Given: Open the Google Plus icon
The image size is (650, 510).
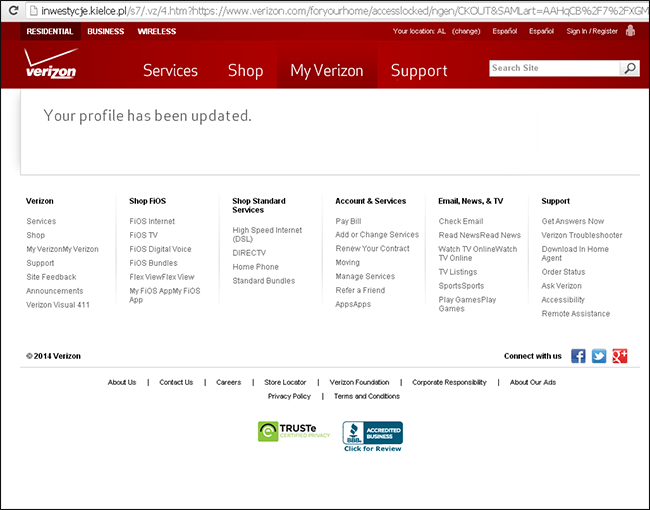Looking at the screenshot, I should 620,356.
